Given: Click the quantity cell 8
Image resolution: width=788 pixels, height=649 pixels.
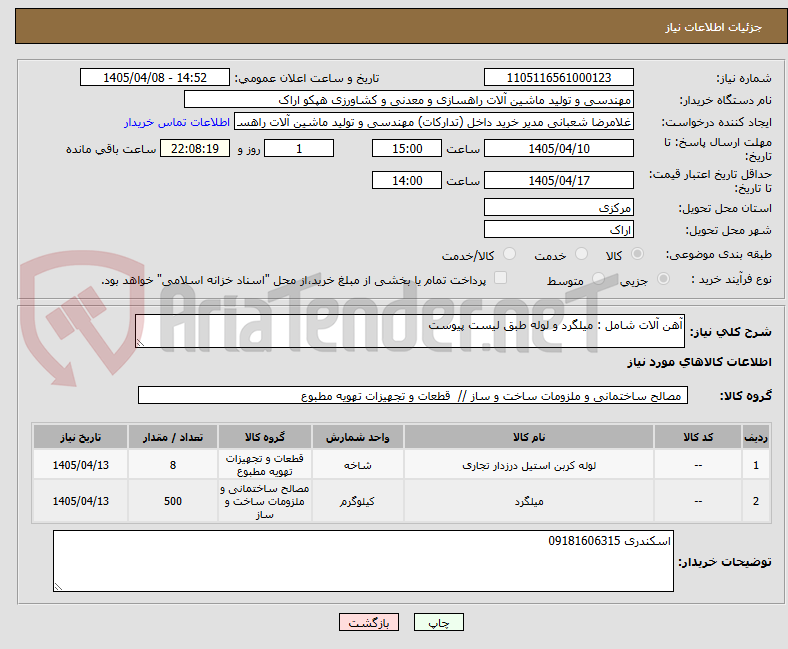Looking at the screenshot, I should (173, 465).
